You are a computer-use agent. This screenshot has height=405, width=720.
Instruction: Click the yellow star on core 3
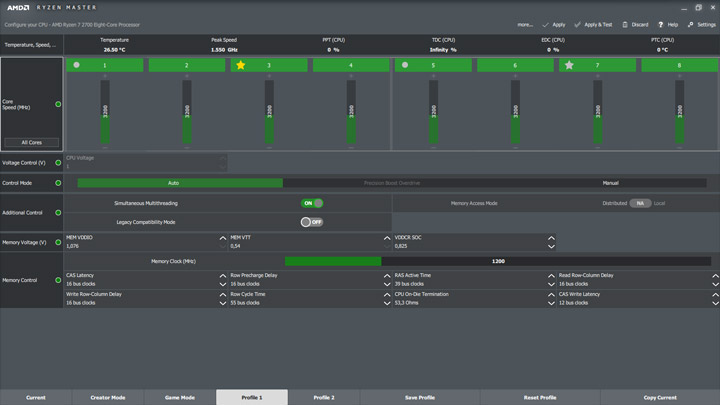coord(241,65)
